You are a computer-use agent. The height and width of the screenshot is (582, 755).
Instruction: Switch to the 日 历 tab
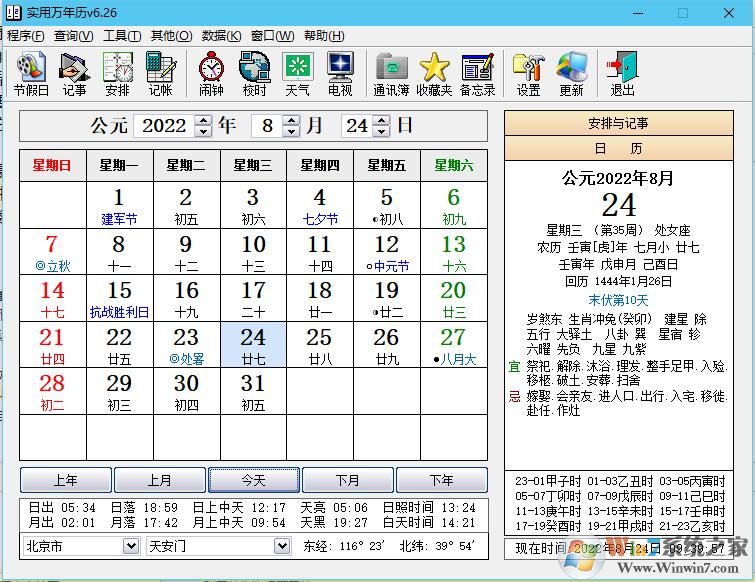619,148
